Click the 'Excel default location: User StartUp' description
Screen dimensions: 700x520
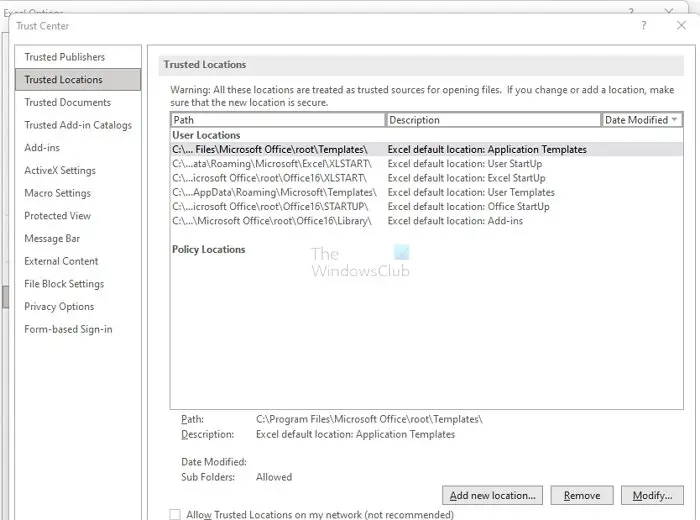click(465, 164)
